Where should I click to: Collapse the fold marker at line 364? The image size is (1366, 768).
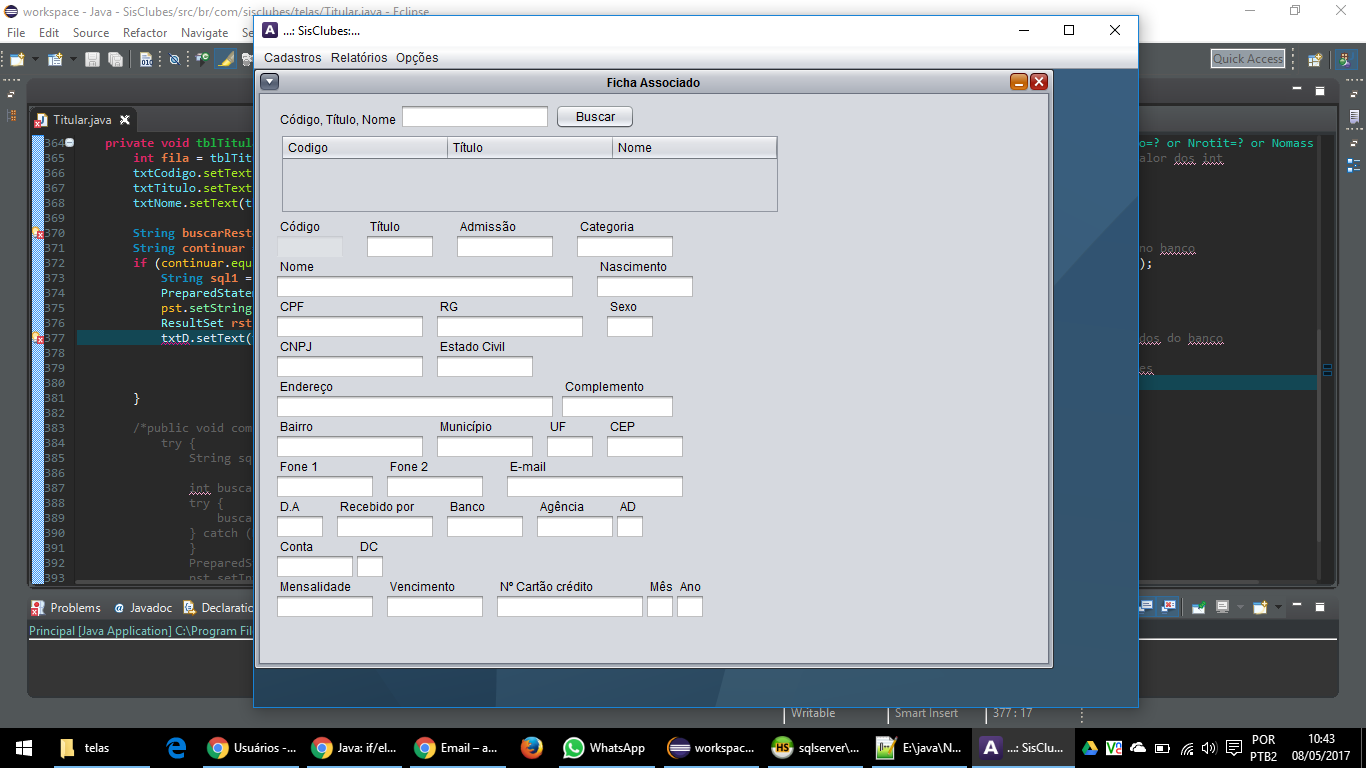pos(69,143)
